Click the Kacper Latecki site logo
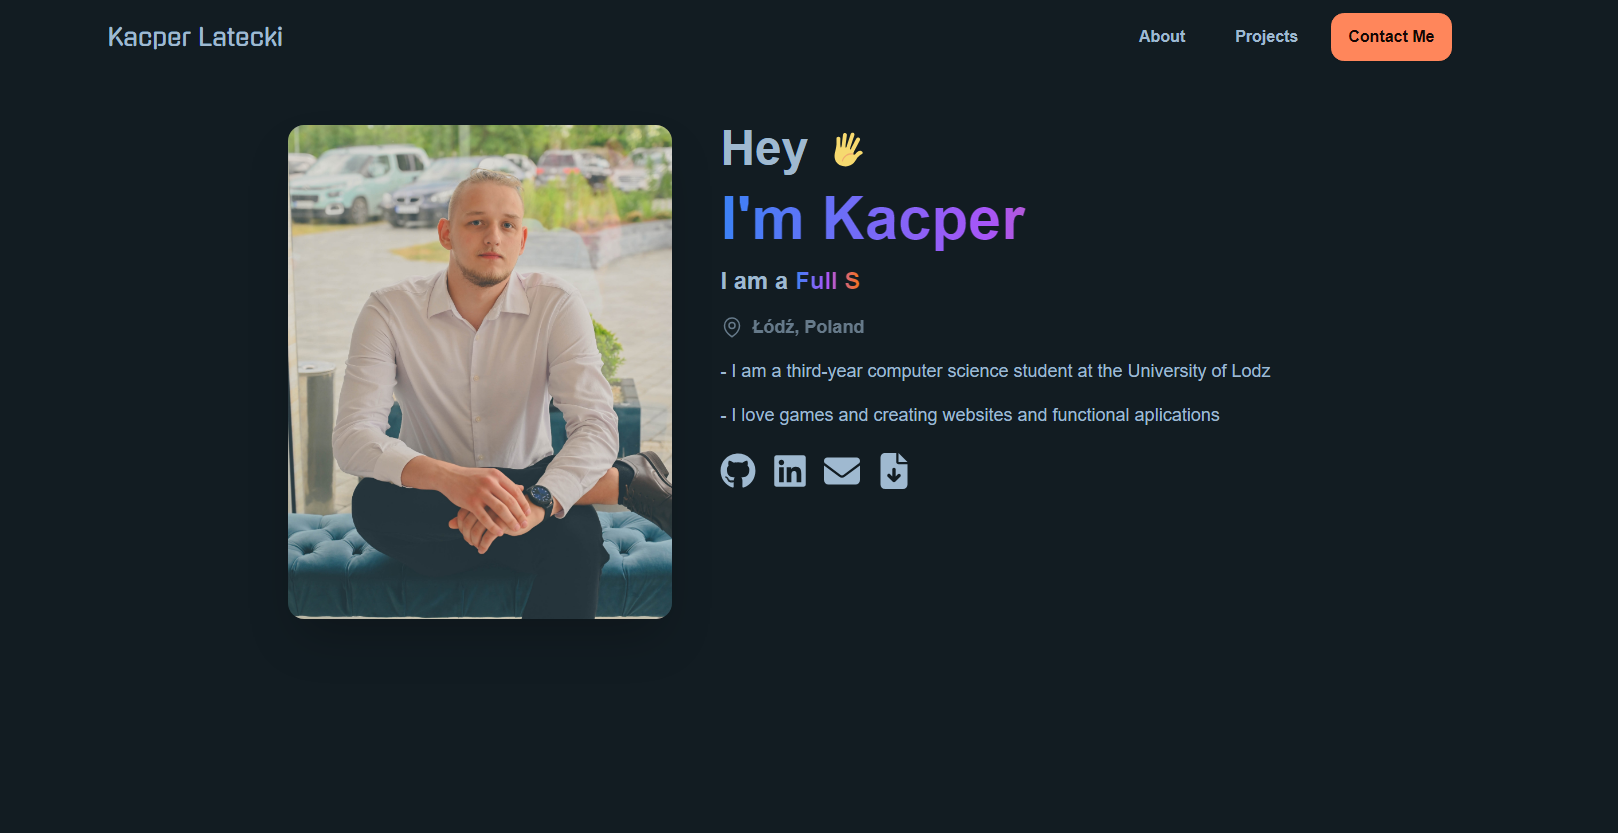Image resolution: width=1618 pixels, height=833 pixels. [195, 37]
